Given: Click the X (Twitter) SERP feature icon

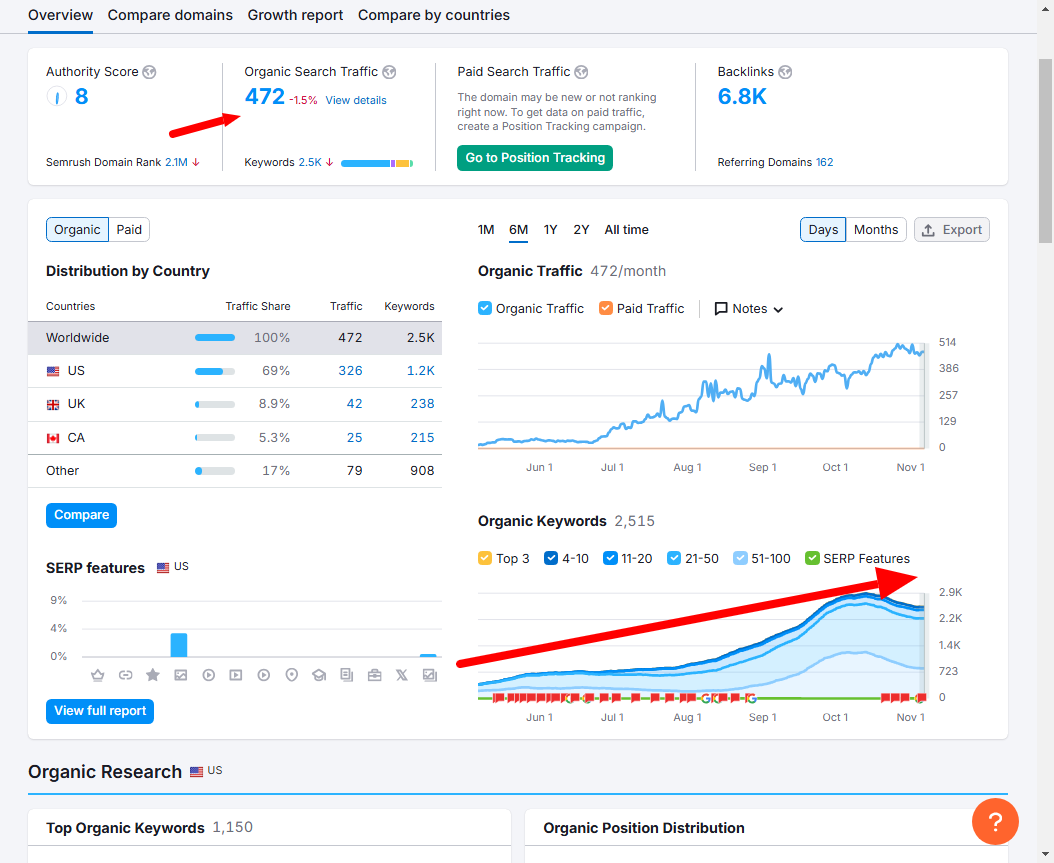Looking at the screenshot, I should 402,675.
